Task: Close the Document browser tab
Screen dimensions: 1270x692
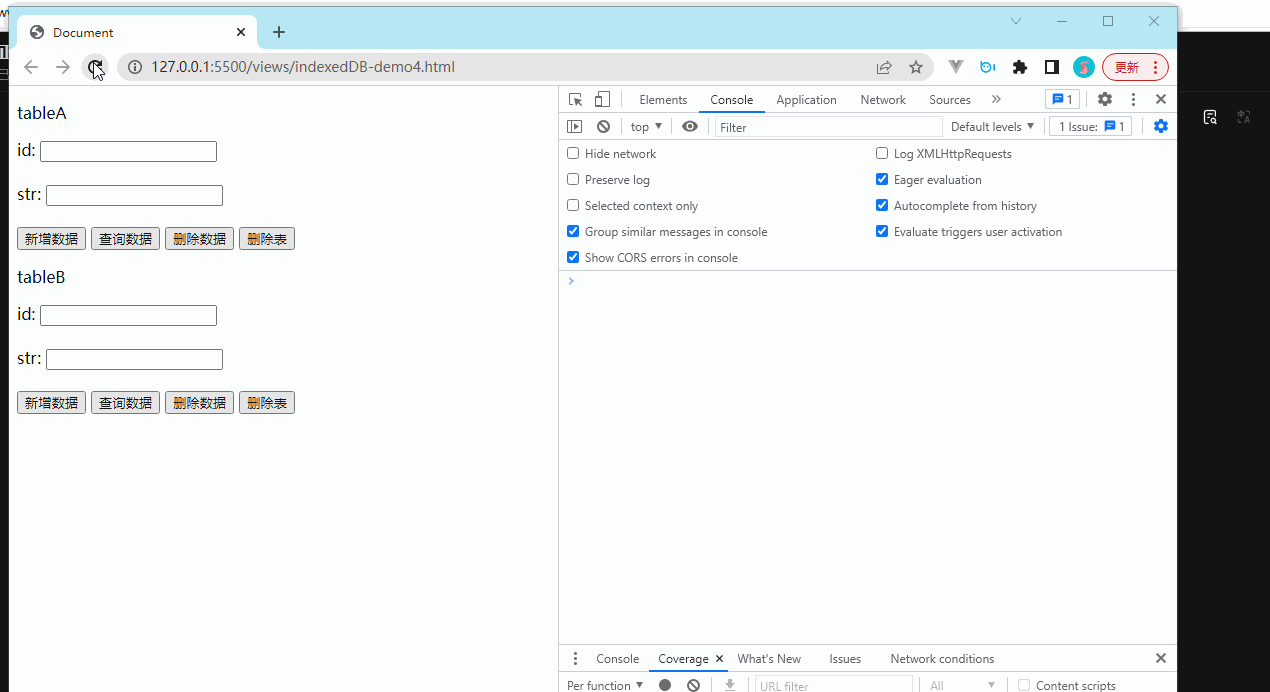Action: [x=241, y=32]
